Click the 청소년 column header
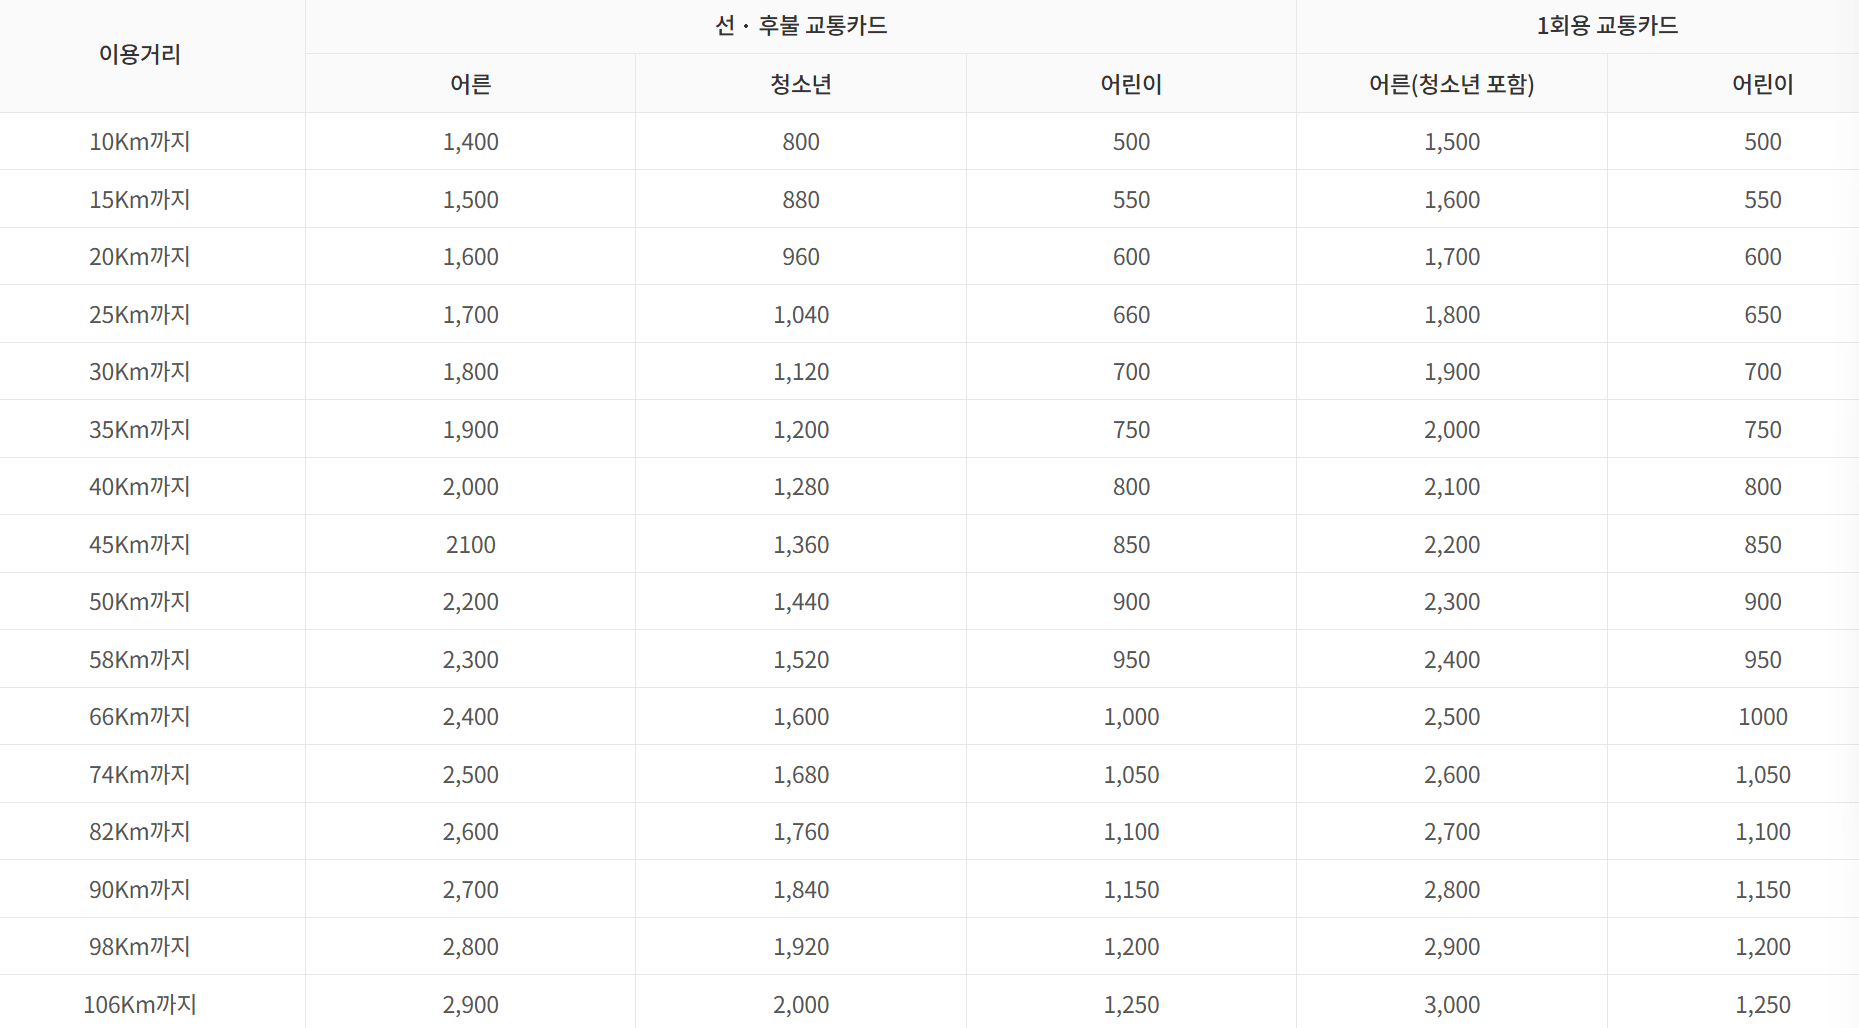This screenshot has width=1859, height=1028. tap(800, 84)
